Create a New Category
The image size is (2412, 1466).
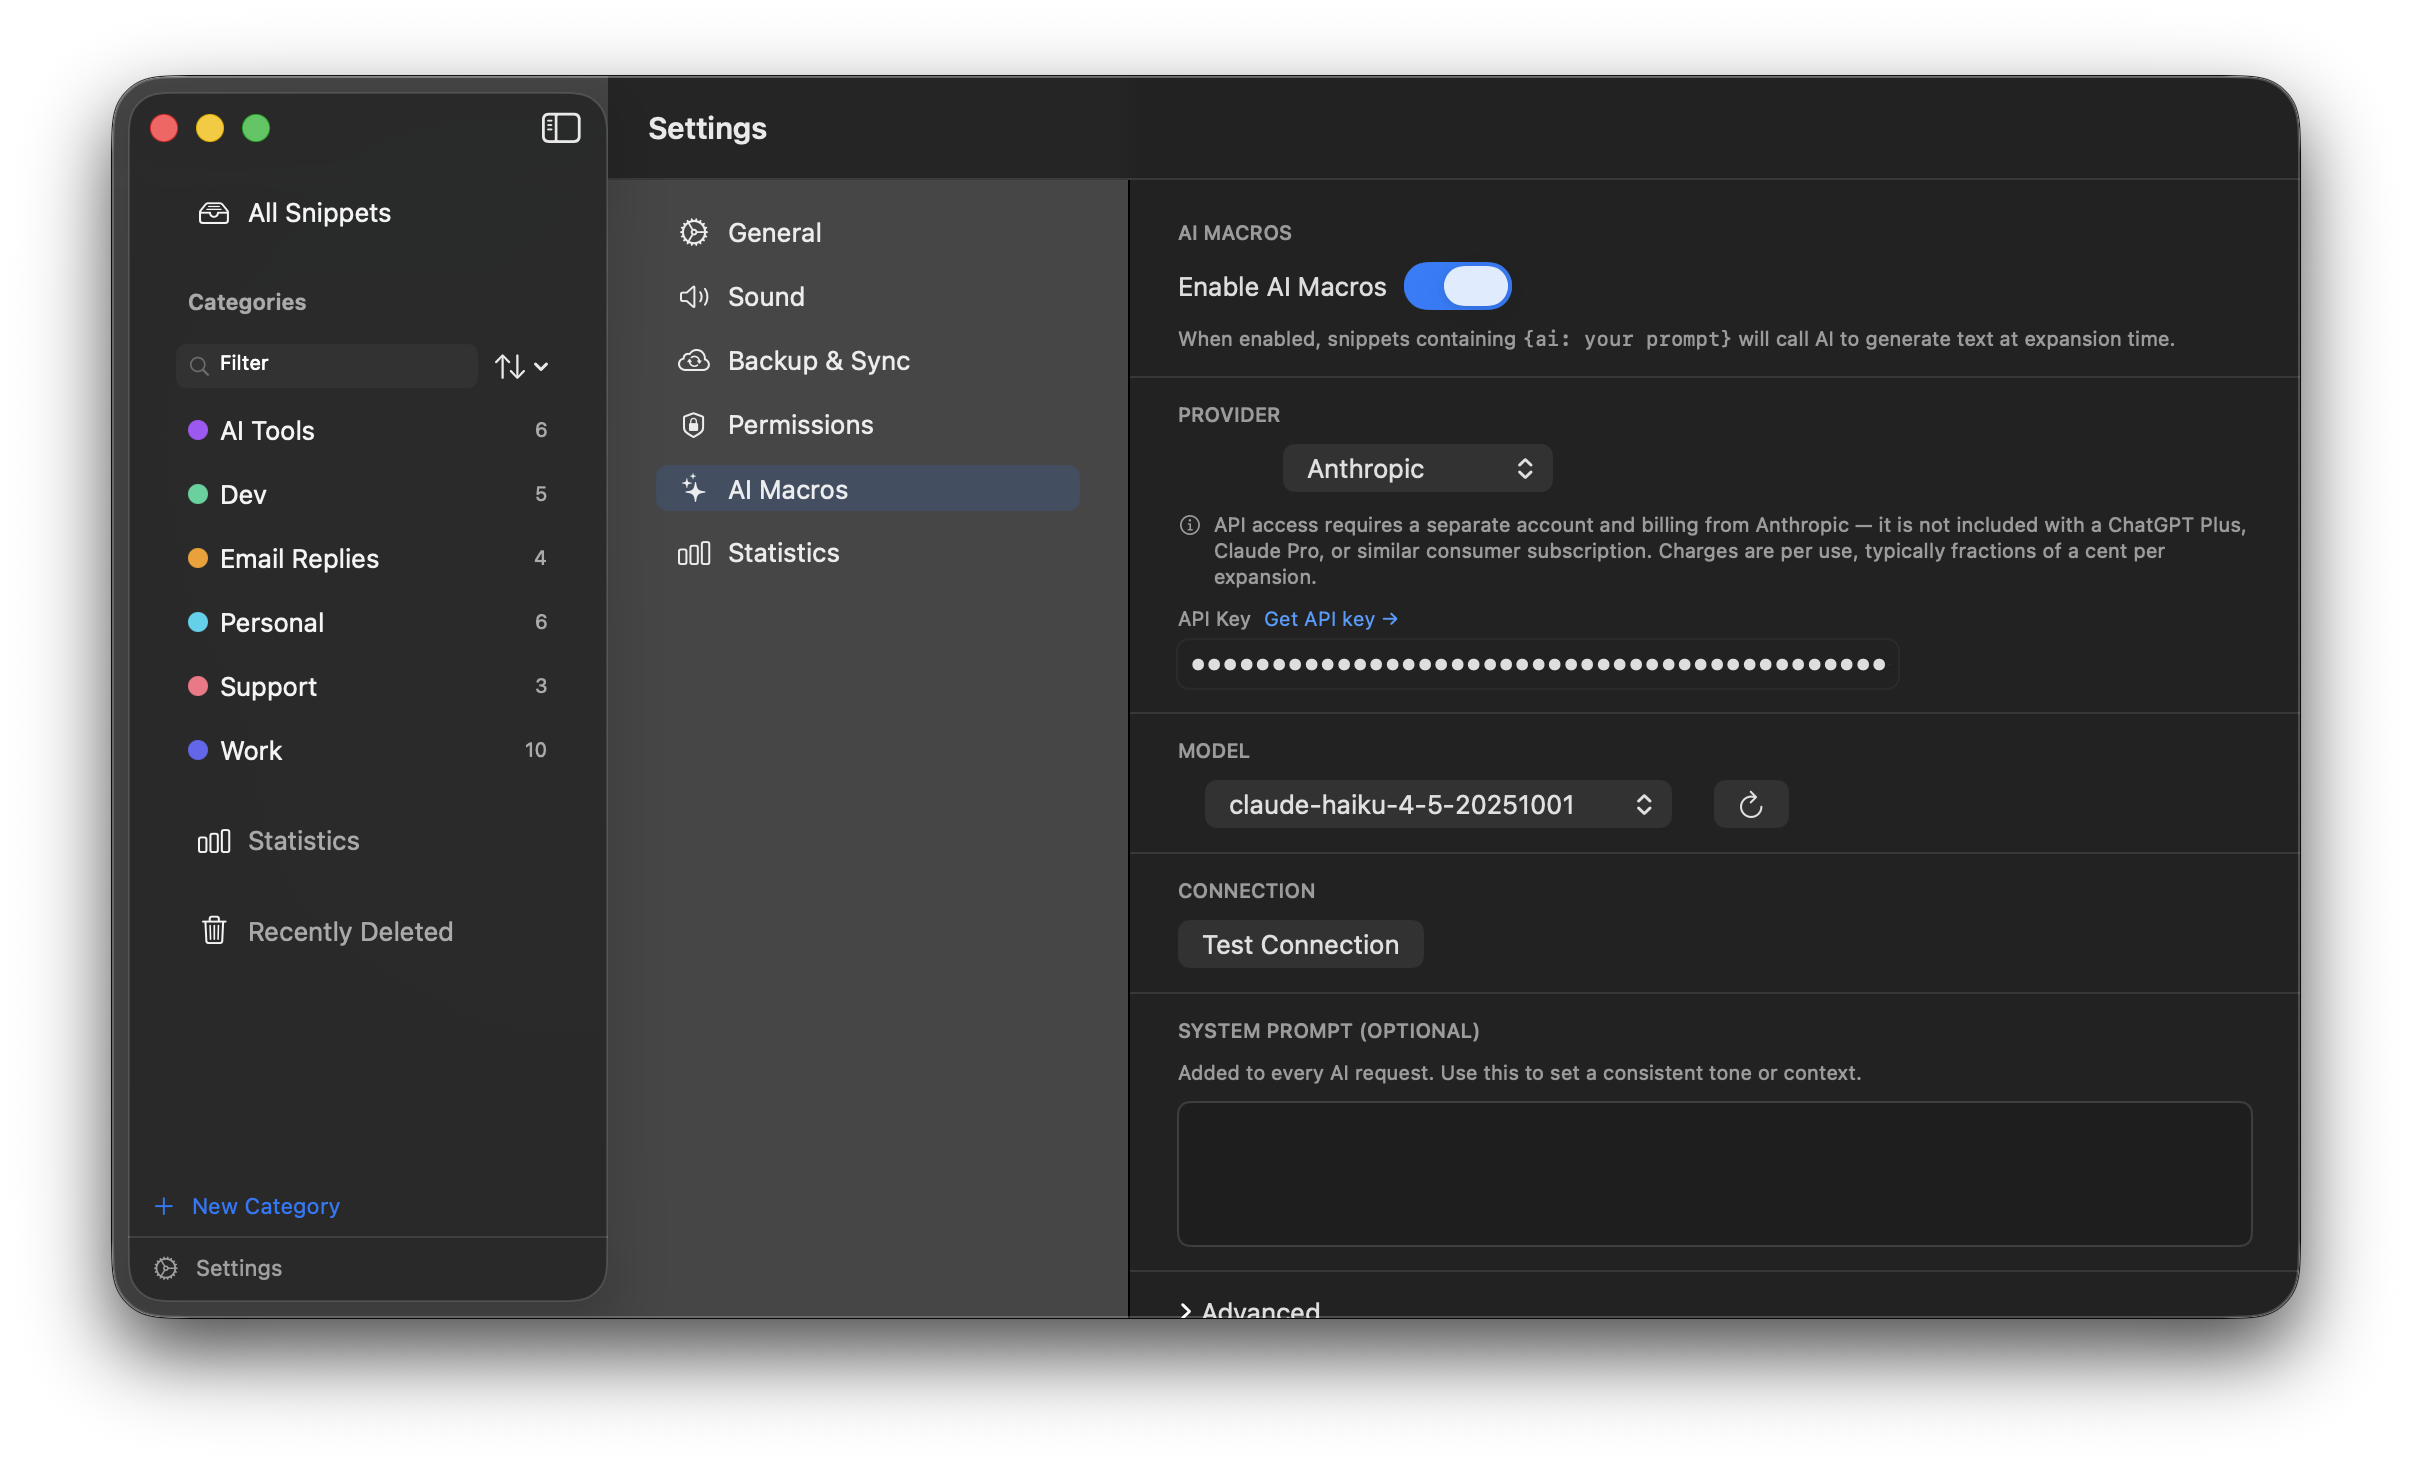pos(247,1206)
